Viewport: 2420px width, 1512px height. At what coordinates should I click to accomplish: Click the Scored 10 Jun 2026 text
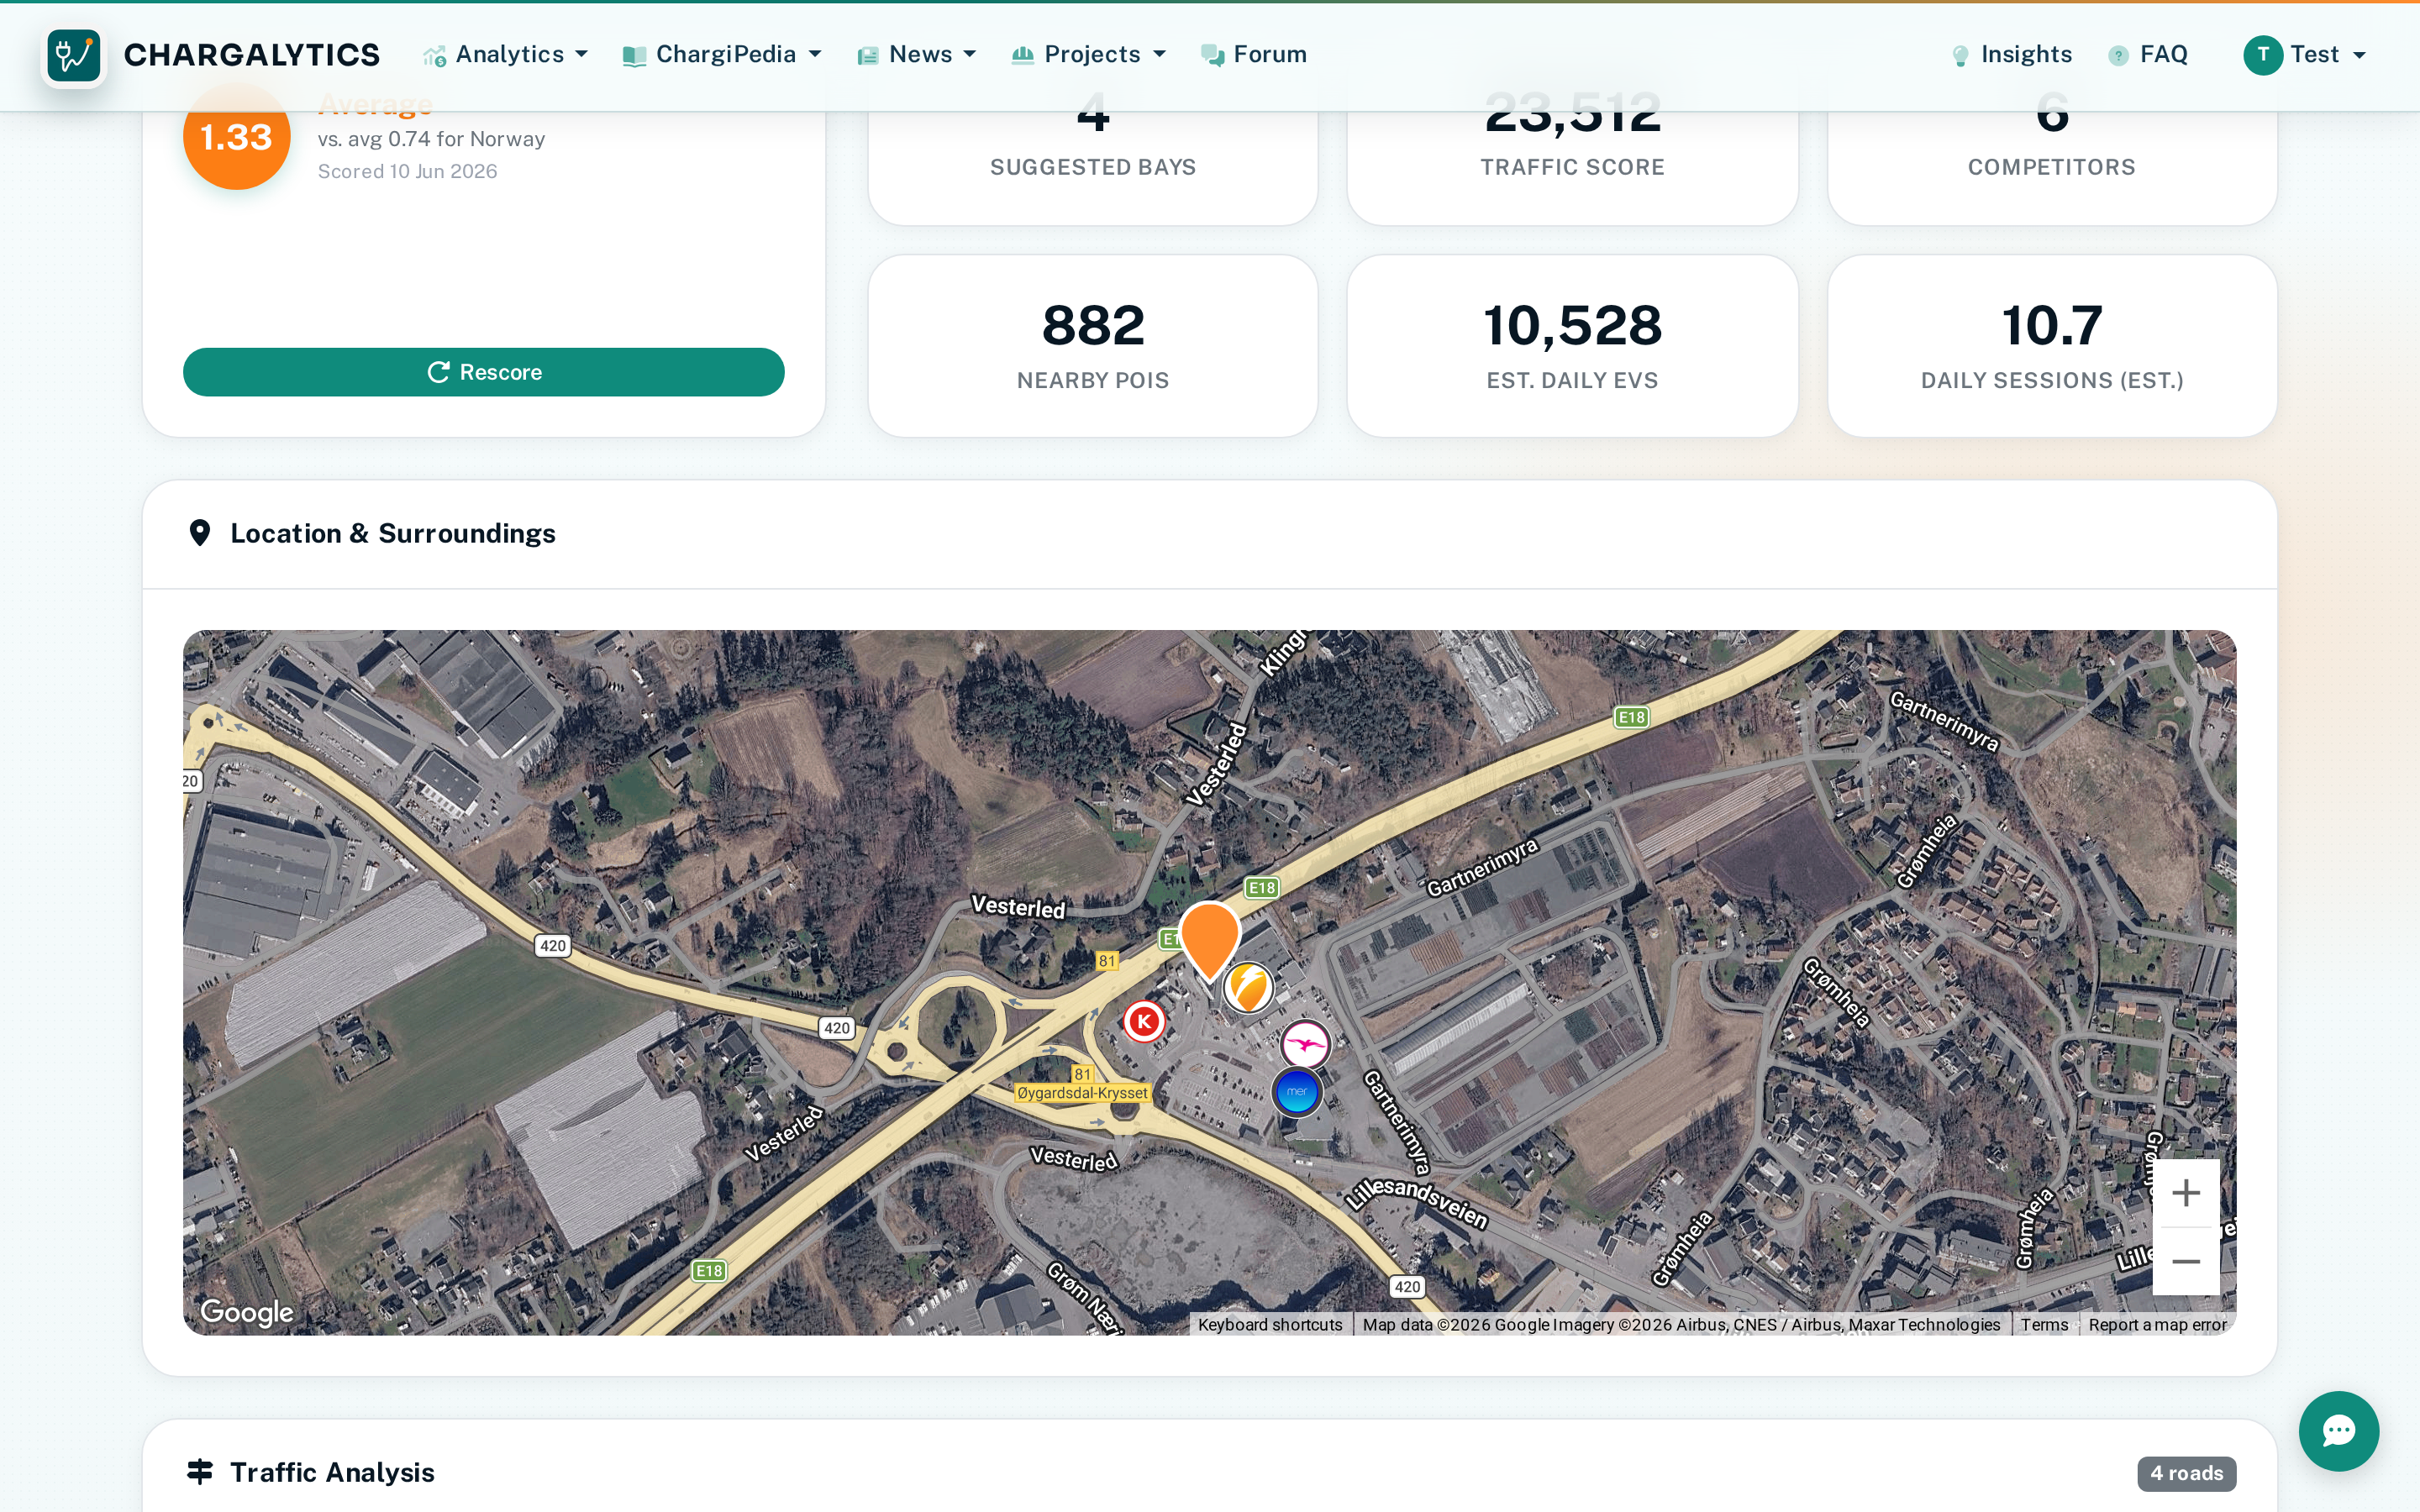407,171
